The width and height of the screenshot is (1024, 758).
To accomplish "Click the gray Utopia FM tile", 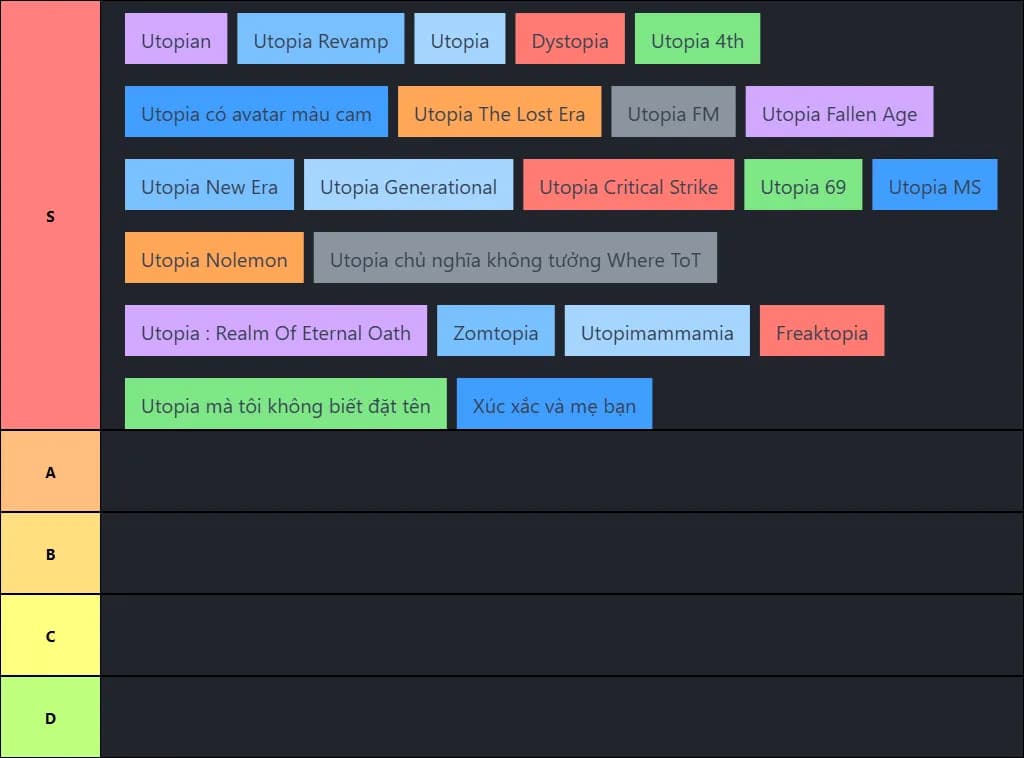I will tap(673, 112).
